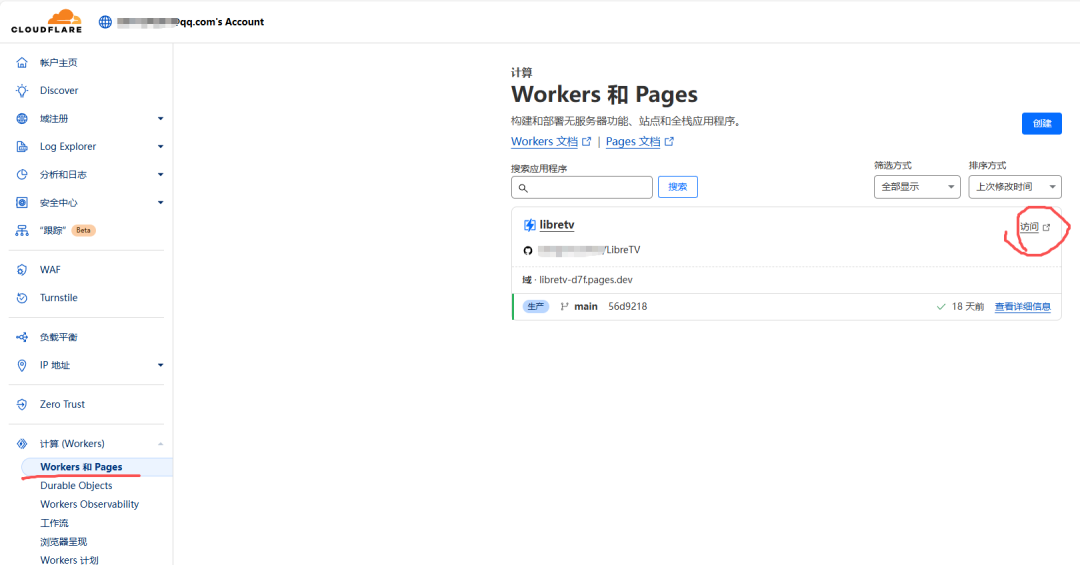Screen dimensions: 1080x565
Task: Expand the 域注册 sidebar menu
Action: pos(160,119)
